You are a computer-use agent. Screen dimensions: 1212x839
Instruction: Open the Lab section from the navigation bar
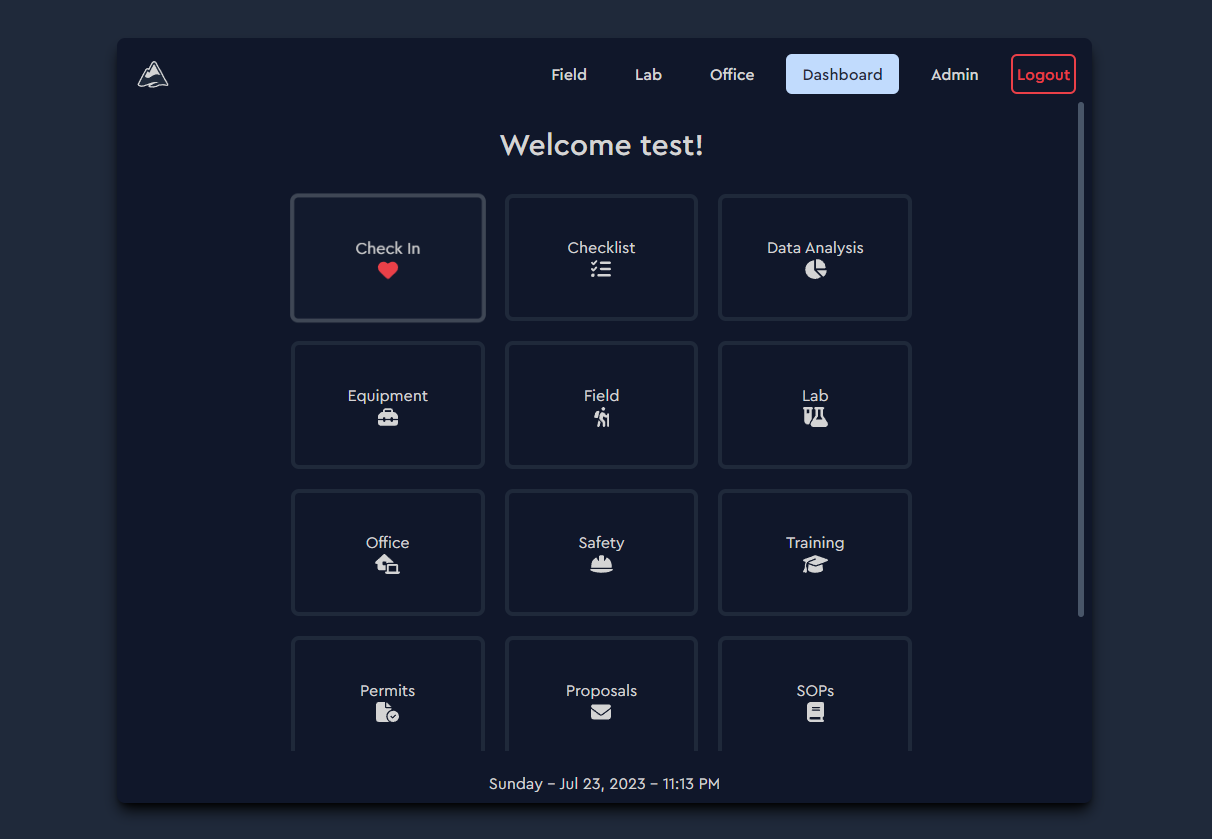[648, 74]
